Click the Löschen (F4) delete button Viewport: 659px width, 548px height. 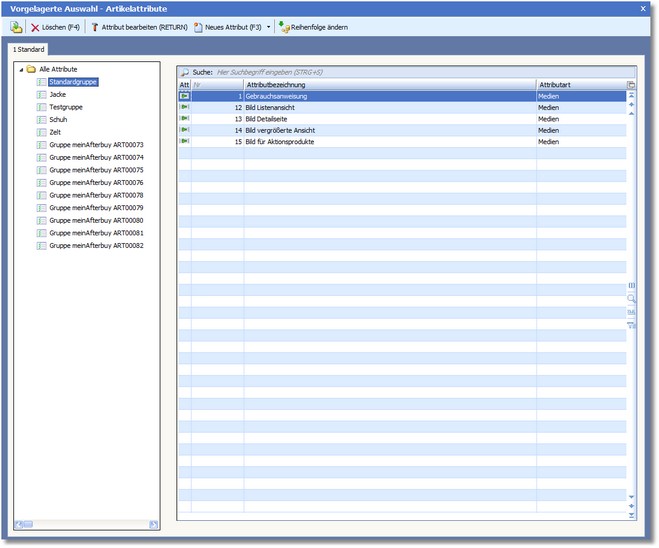pyautogui.click(x=56, y=27)
